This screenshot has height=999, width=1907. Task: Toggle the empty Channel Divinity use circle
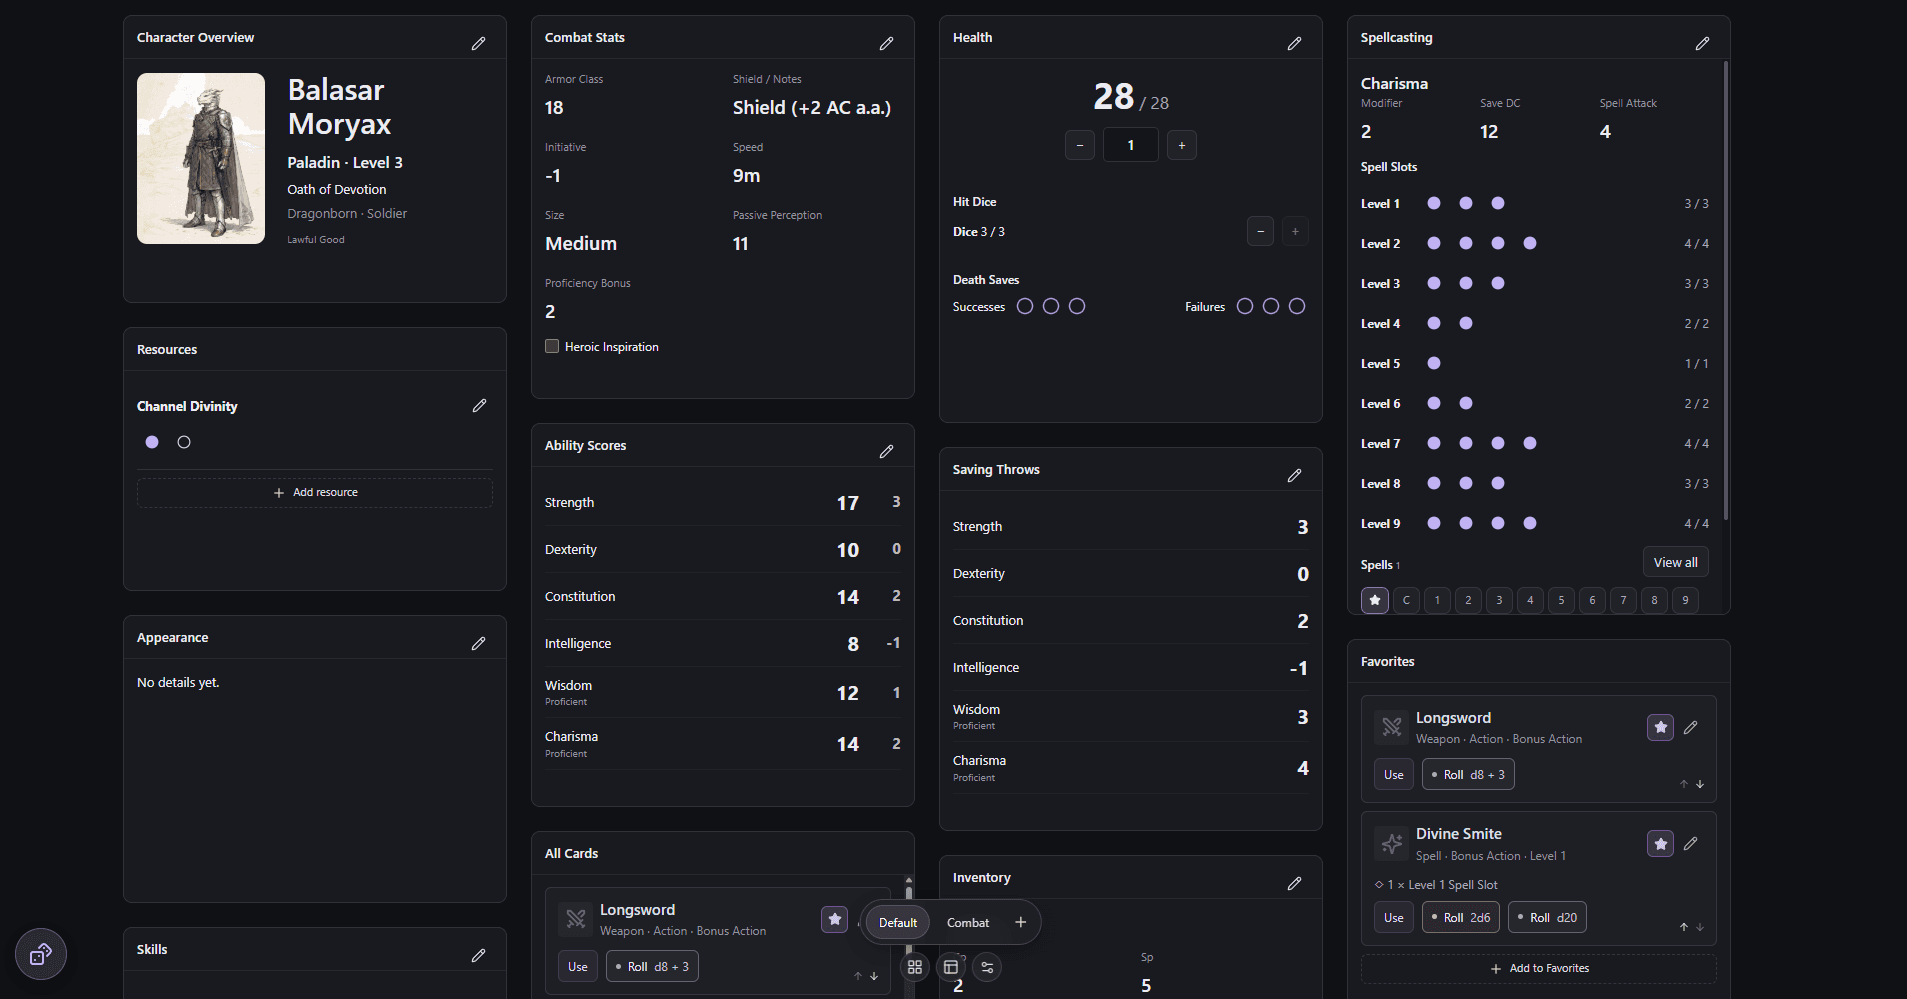click(x=184, y=442)
